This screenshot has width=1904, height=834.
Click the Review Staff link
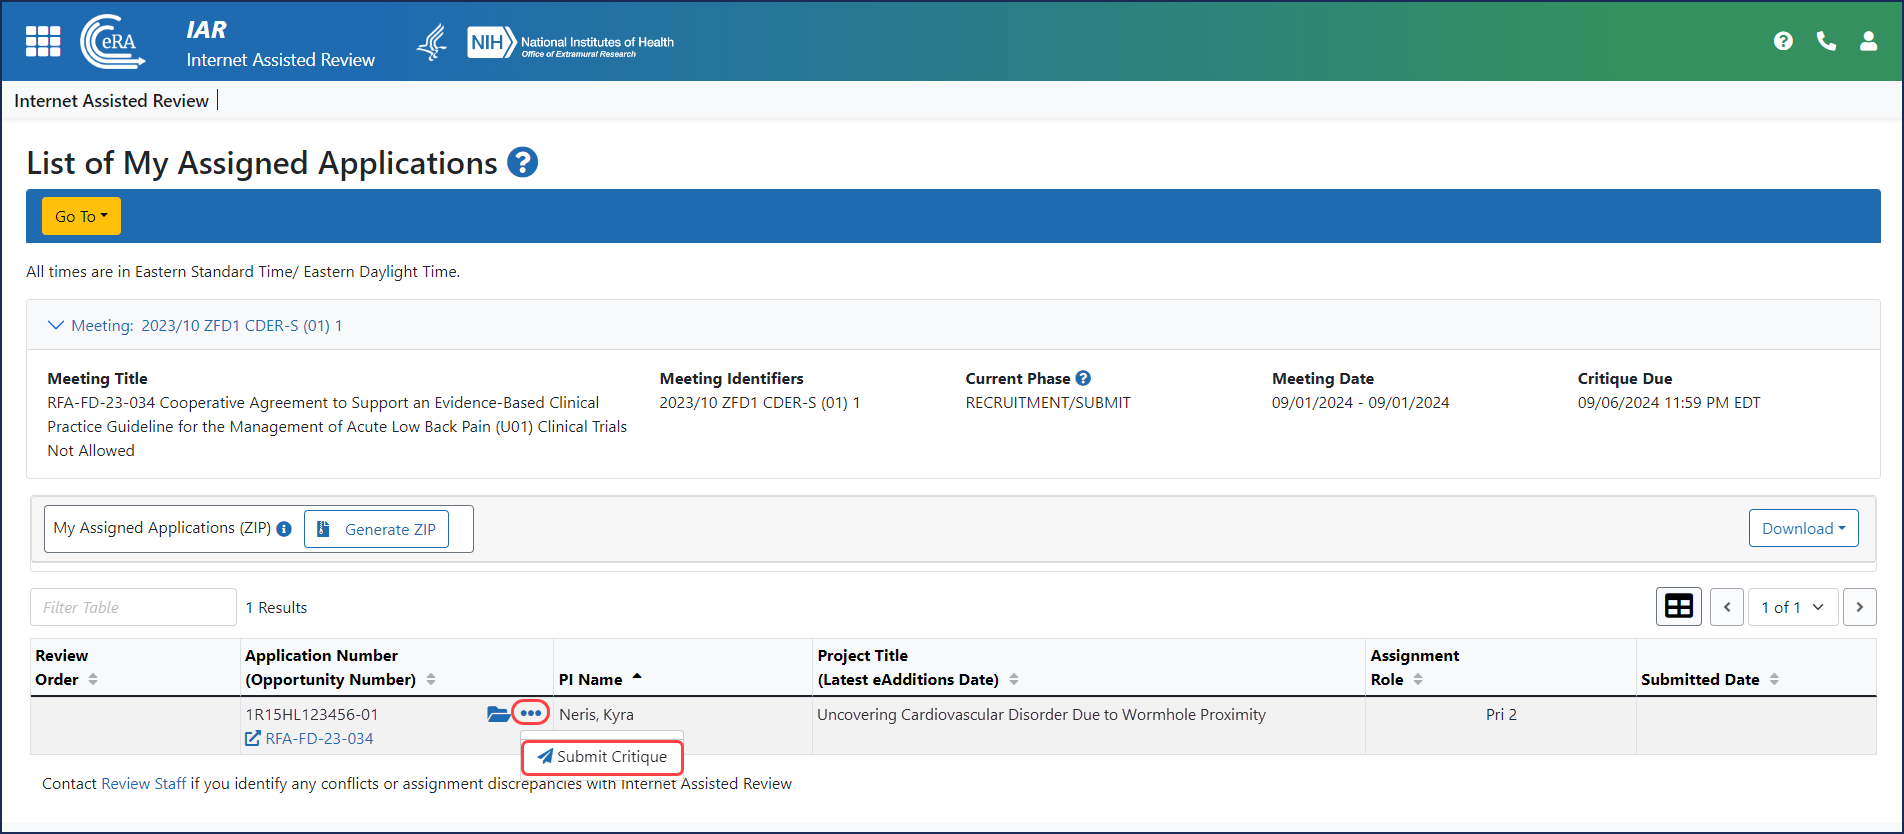[x=144, y=784]
